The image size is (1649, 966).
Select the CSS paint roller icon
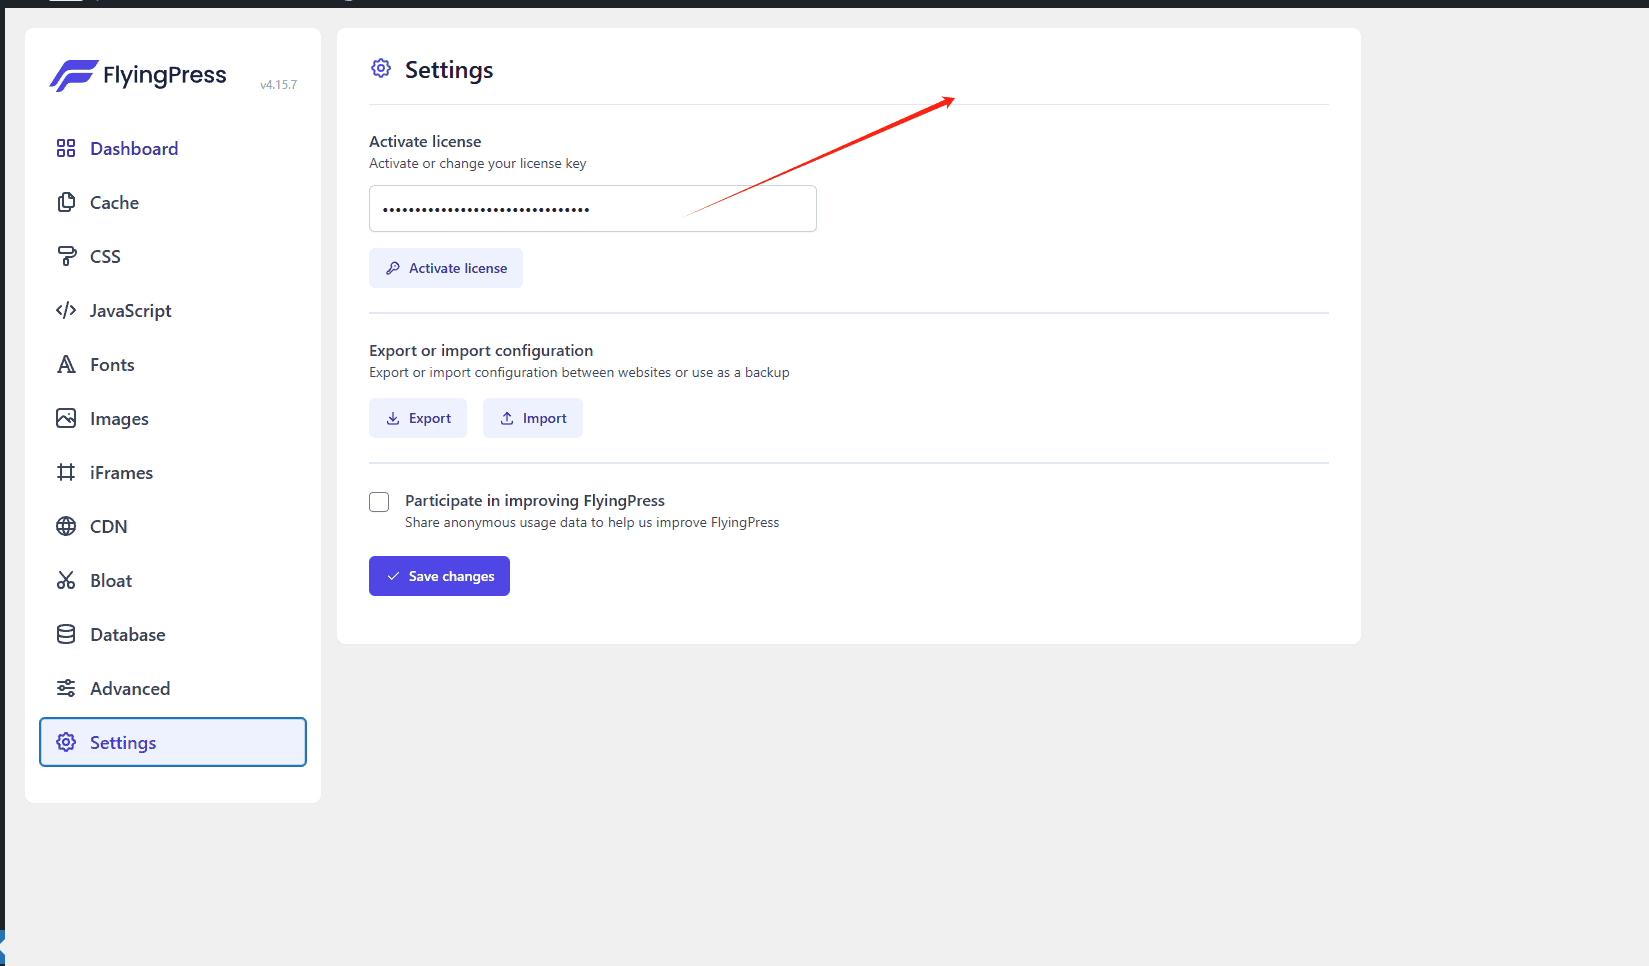pos(66,256)
